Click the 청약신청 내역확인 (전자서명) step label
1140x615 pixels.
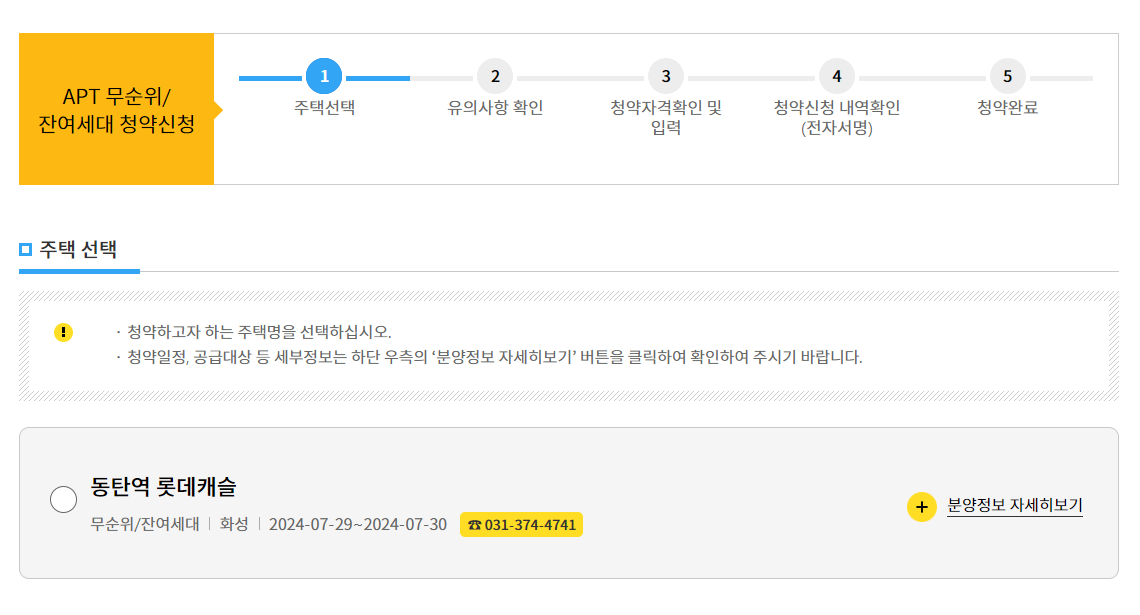pyautogui.click(x=837, y=118)
